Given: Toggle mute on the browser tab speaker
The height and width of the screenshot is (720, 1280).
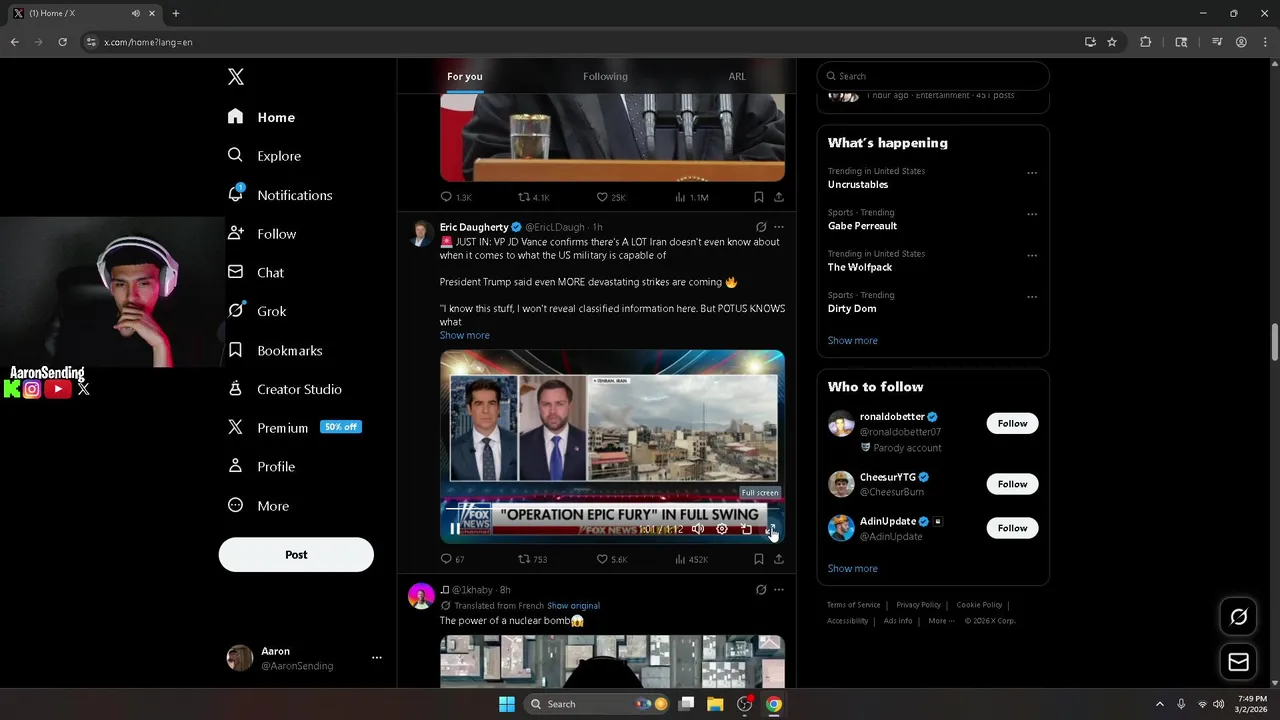Looking at the screenshot, I should pos(136,13).
